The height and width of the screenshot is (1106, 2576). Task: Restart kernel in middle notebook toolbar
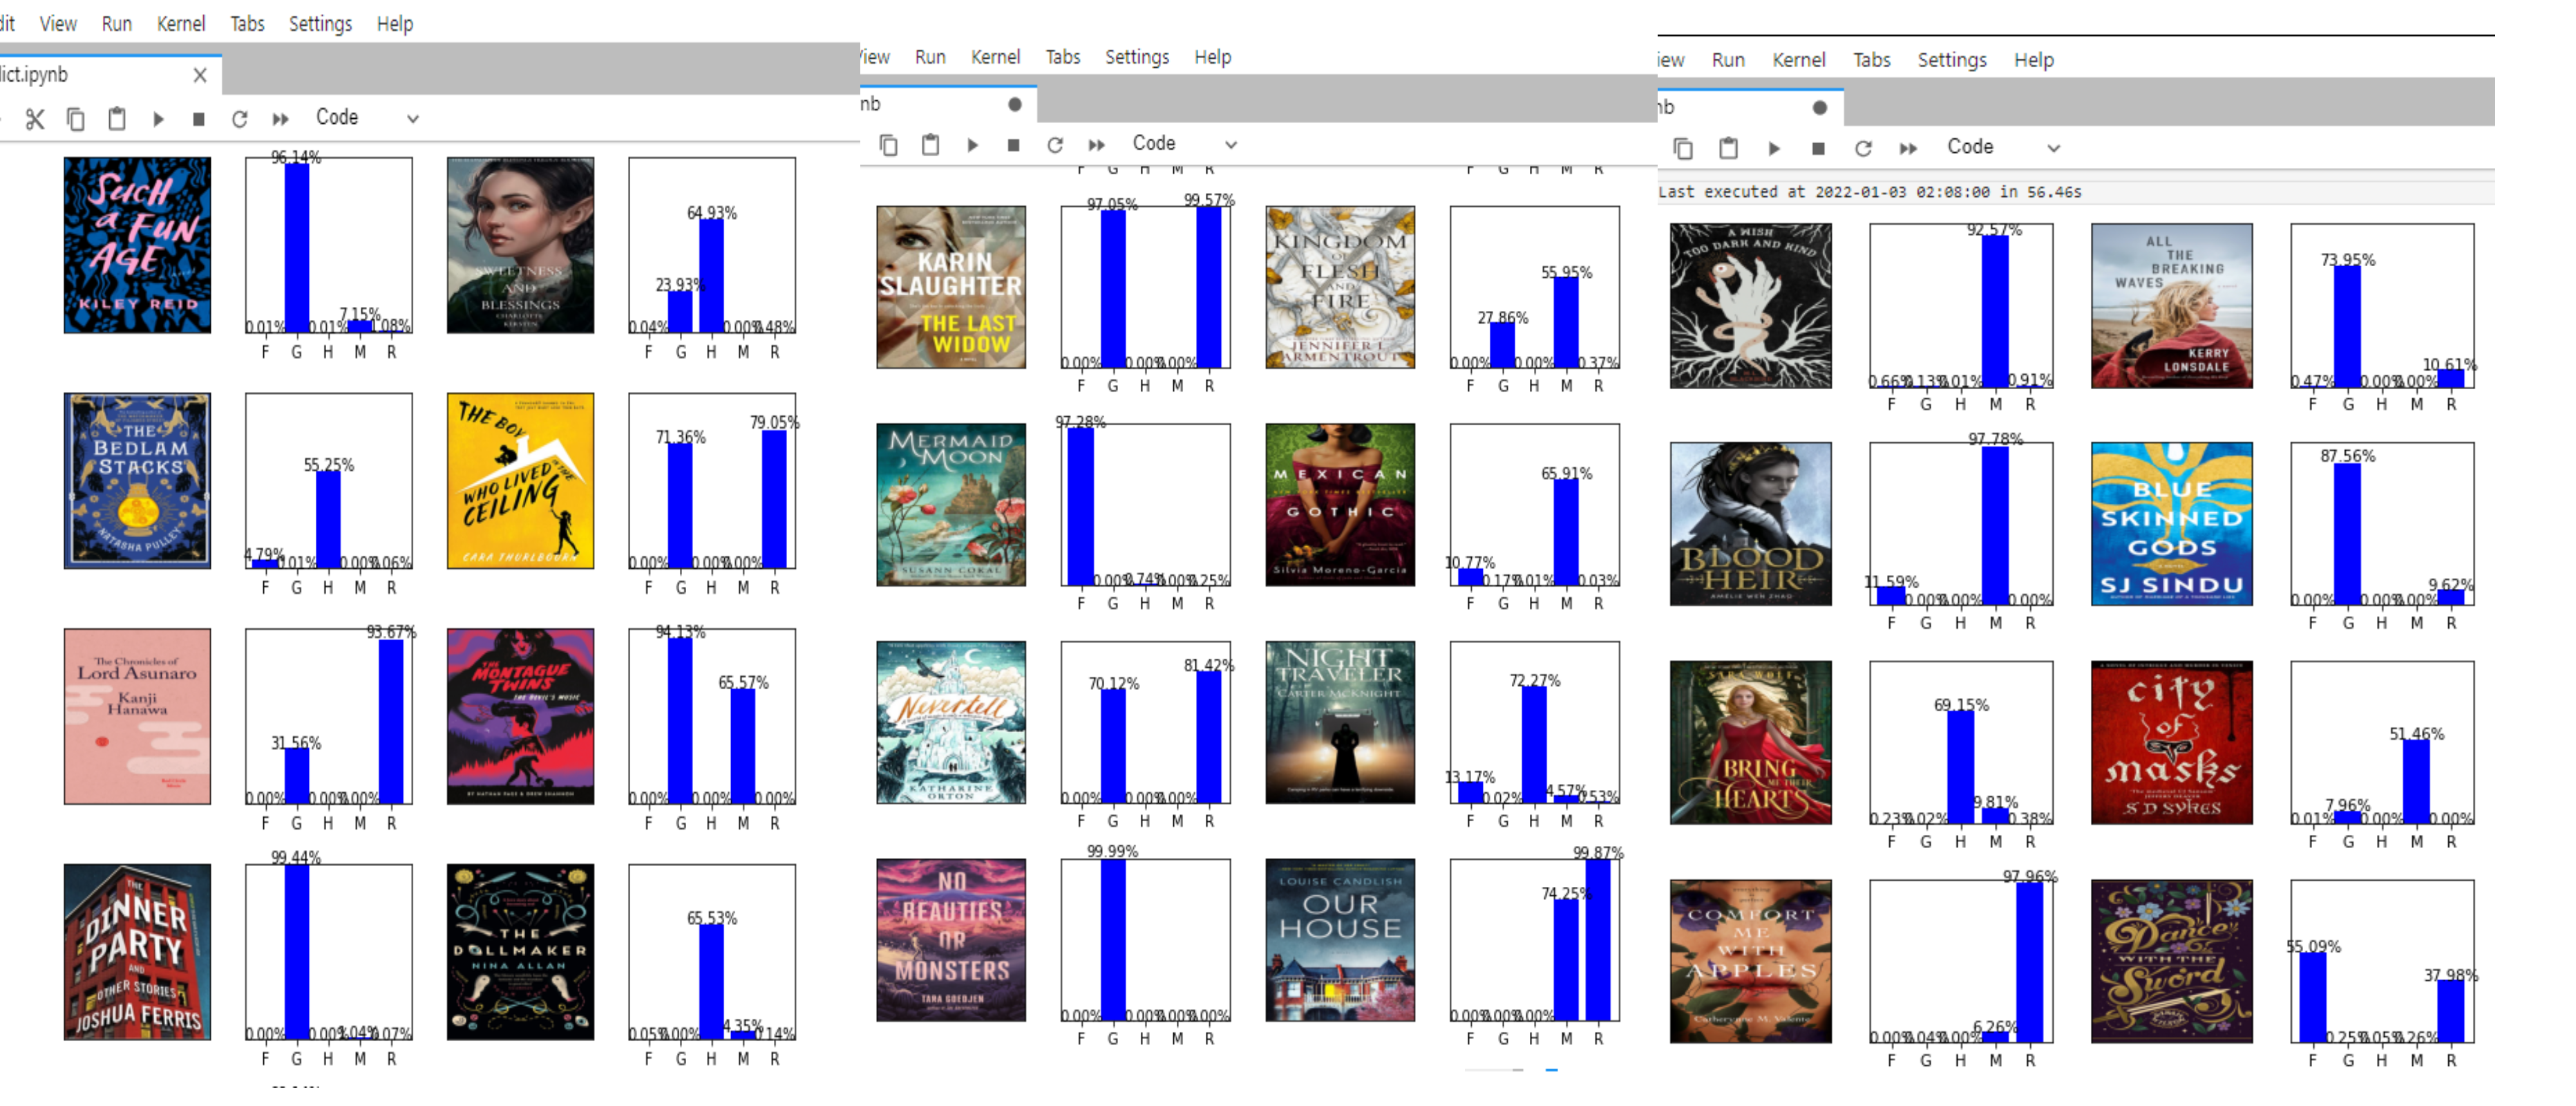[x=1055, y=145]
